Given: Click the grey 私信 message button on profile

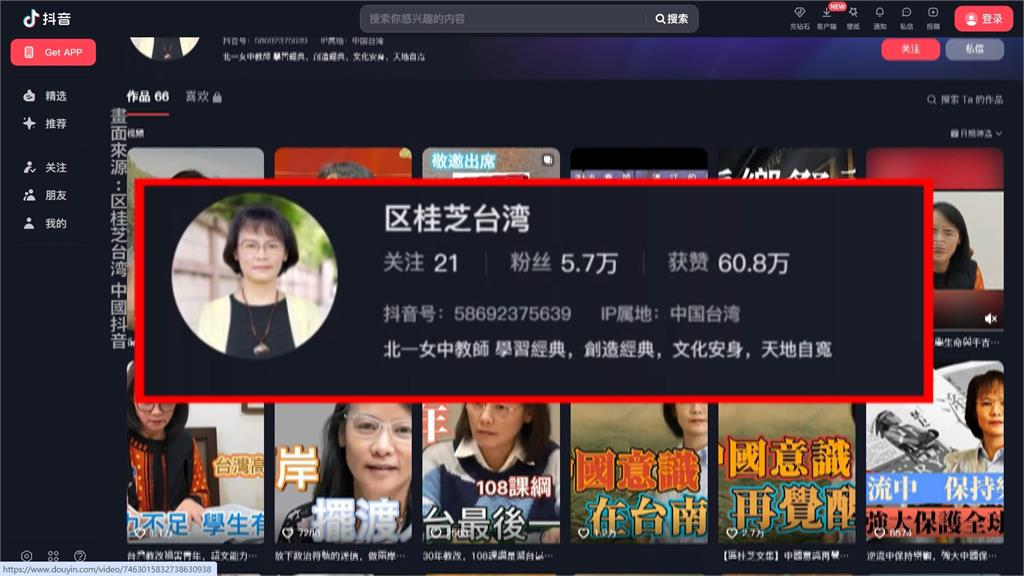Looking at the screenshot, I should pyautogui.click(x=974, y=49).
